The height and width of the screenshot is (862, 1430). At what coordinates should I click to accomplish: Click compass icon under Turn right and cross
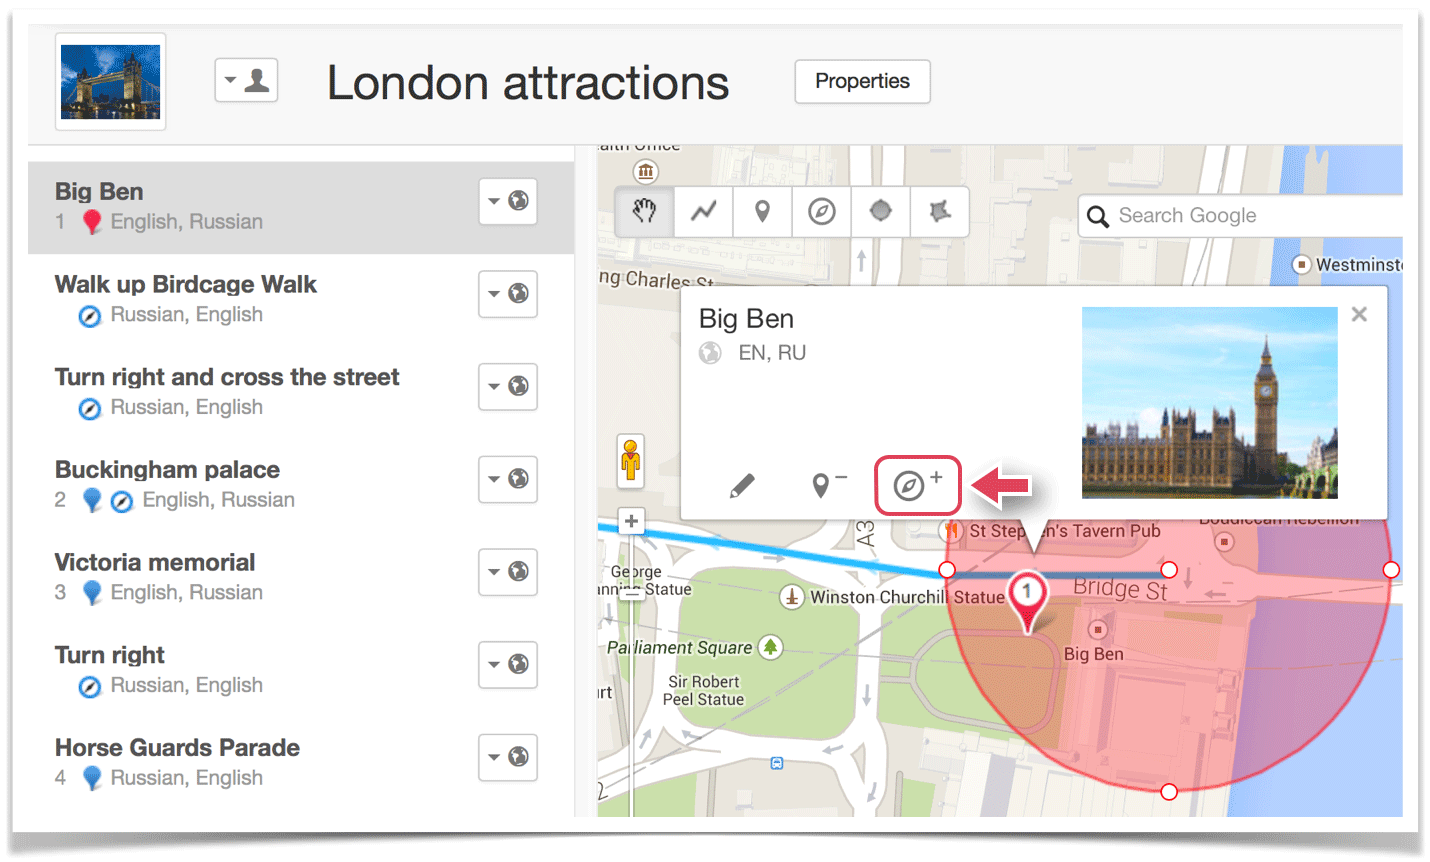click(90, 409)
